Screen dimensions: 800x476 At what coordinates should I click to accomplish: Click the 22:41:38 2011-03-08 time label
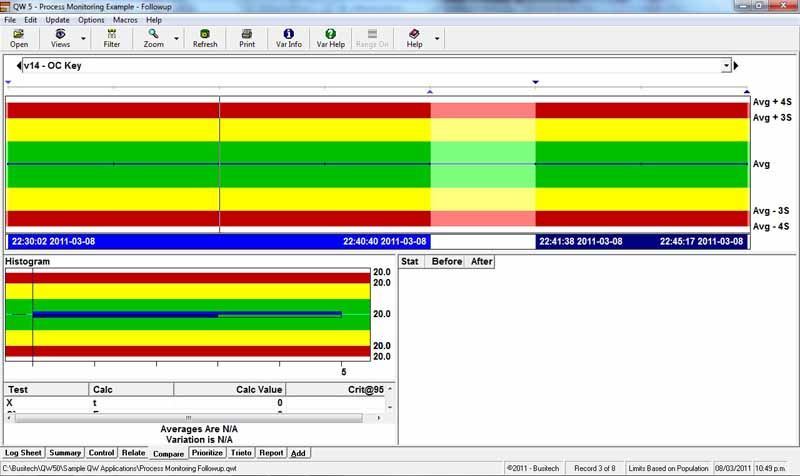coord(581,241)
